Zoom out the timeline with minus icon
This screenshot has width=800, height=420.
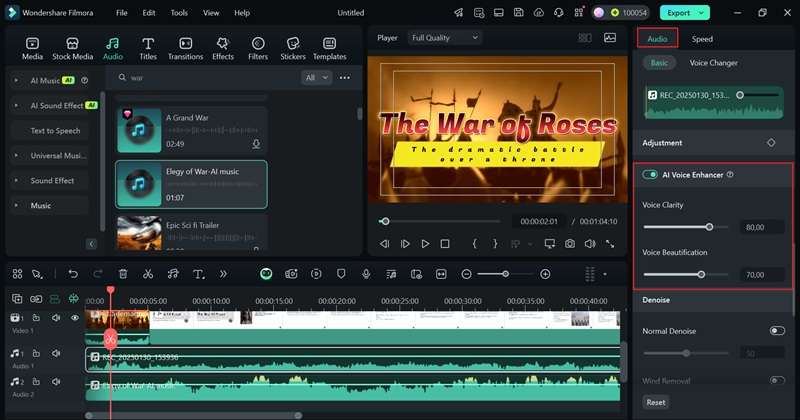pyautogui.click(x=466, y=274)
